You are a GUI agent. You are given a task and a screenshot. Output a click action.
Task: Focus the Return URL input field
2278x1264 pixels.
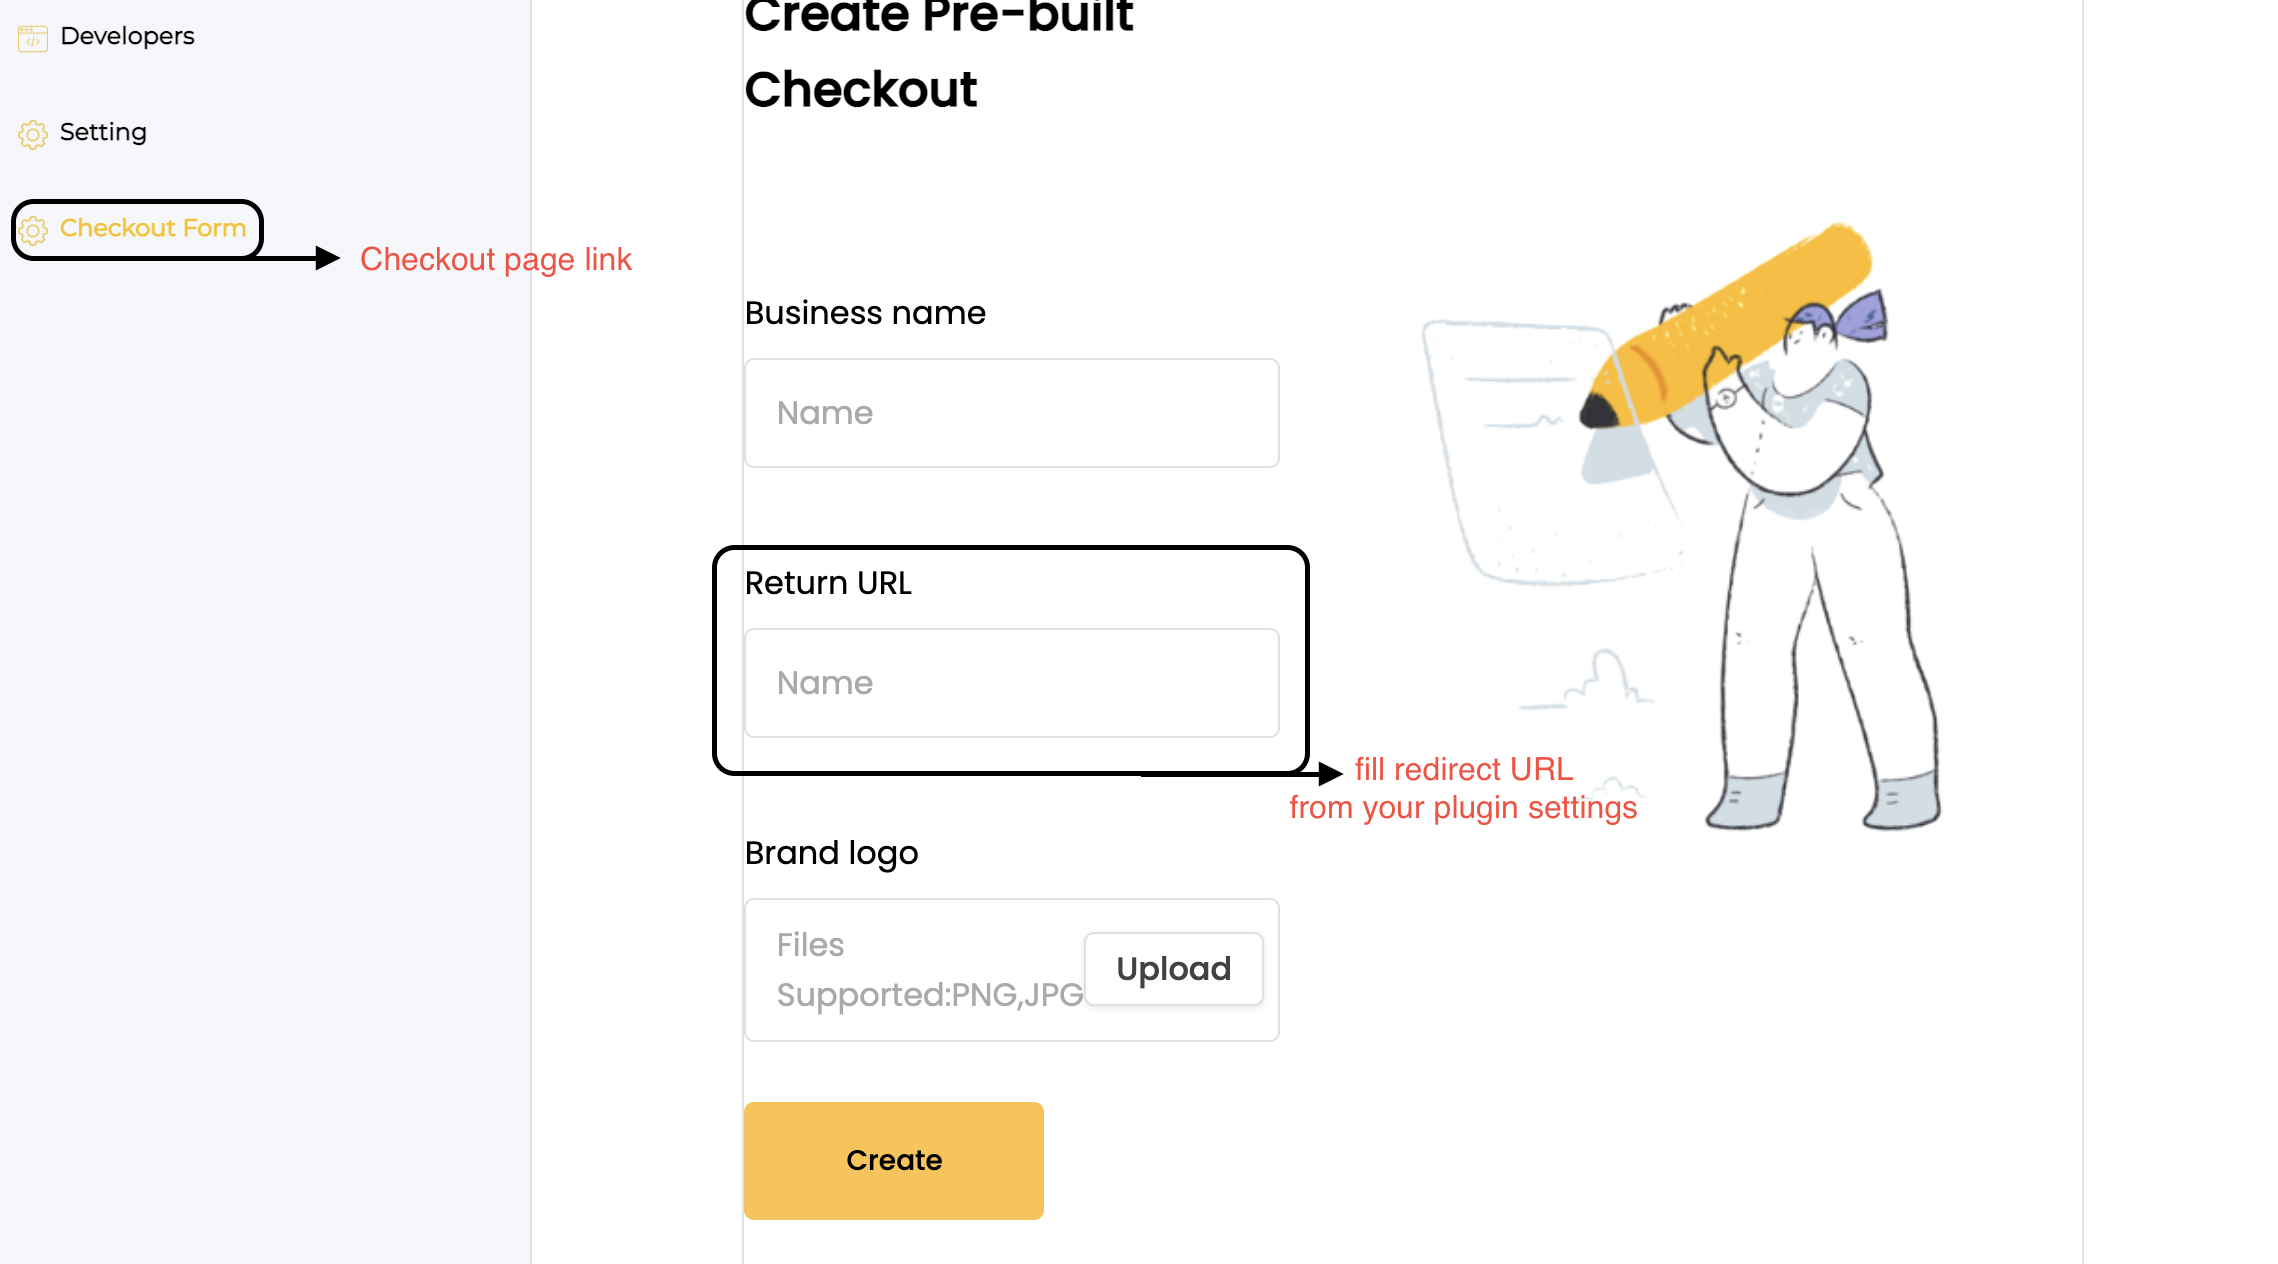click(x=1011, y=683)
